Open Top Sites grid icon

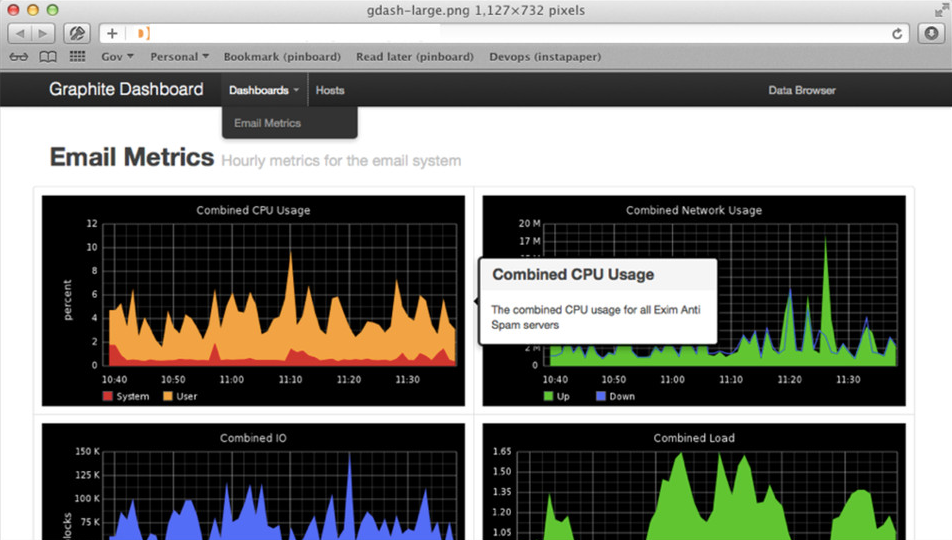(77, 56)
